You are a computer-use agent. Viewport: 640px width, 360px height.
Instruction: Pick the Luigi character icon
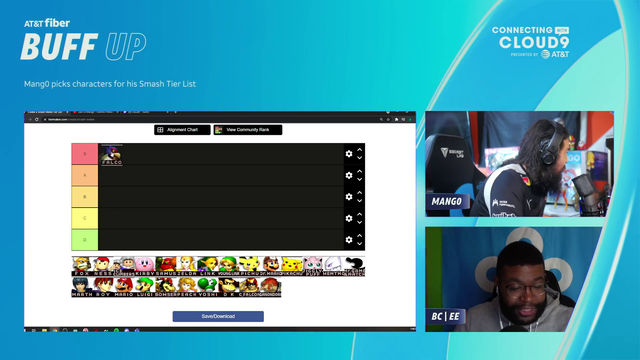(x=144, y=287)
